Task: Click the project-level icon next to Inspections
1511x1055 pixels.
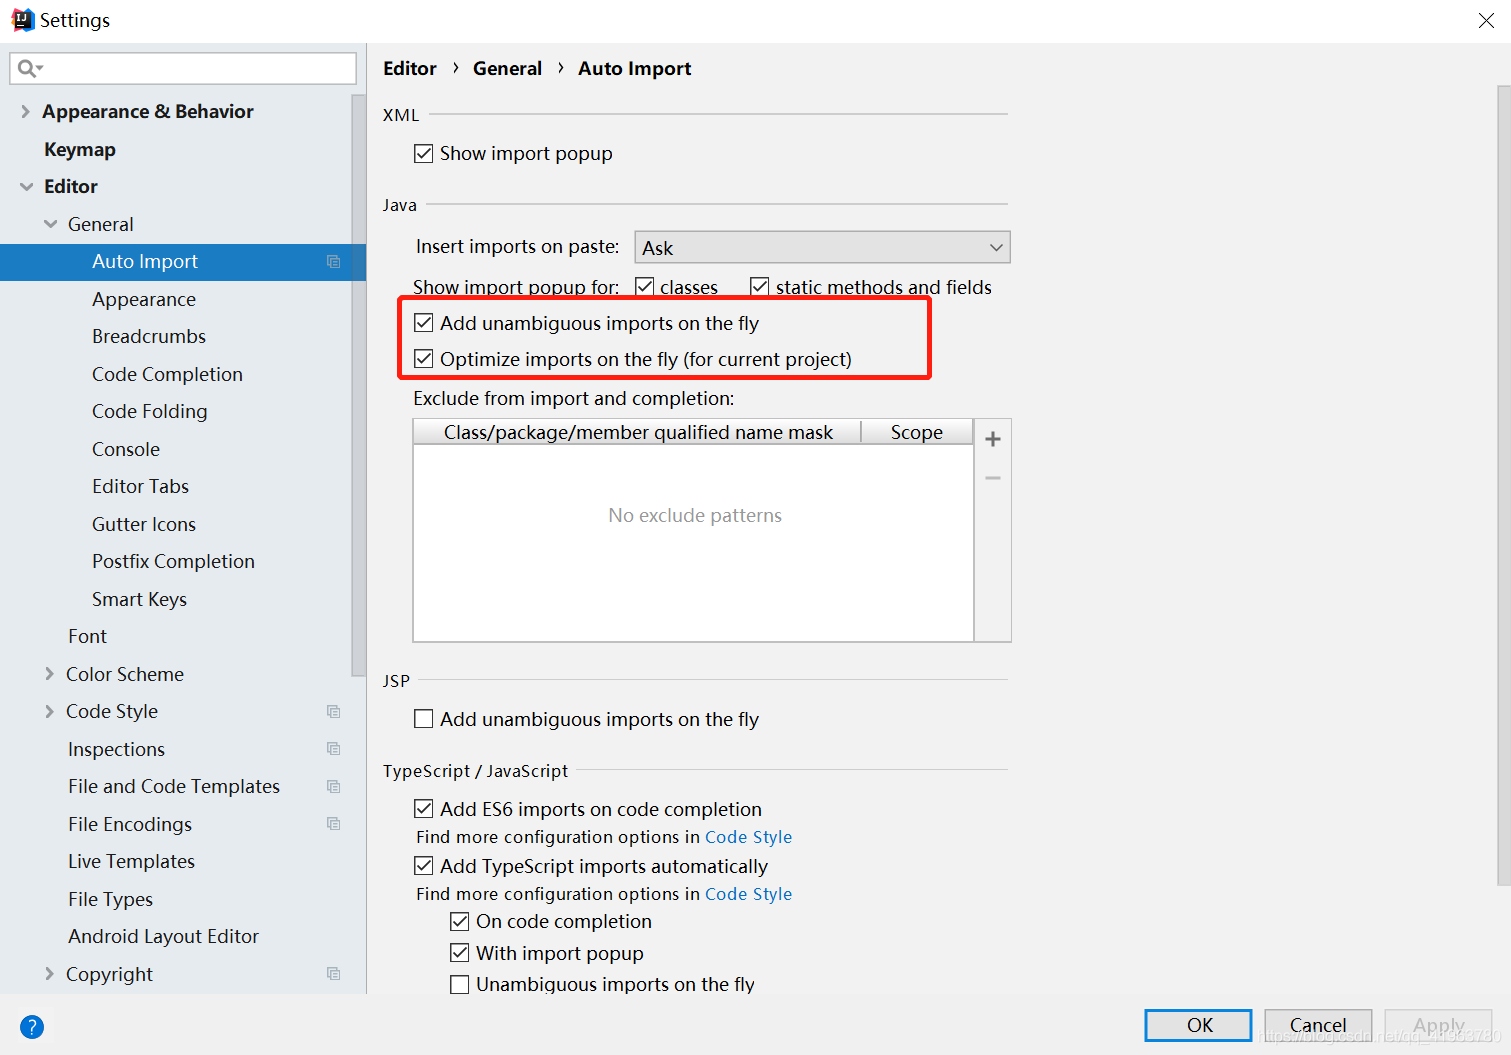Action: [x=334, y=749]
